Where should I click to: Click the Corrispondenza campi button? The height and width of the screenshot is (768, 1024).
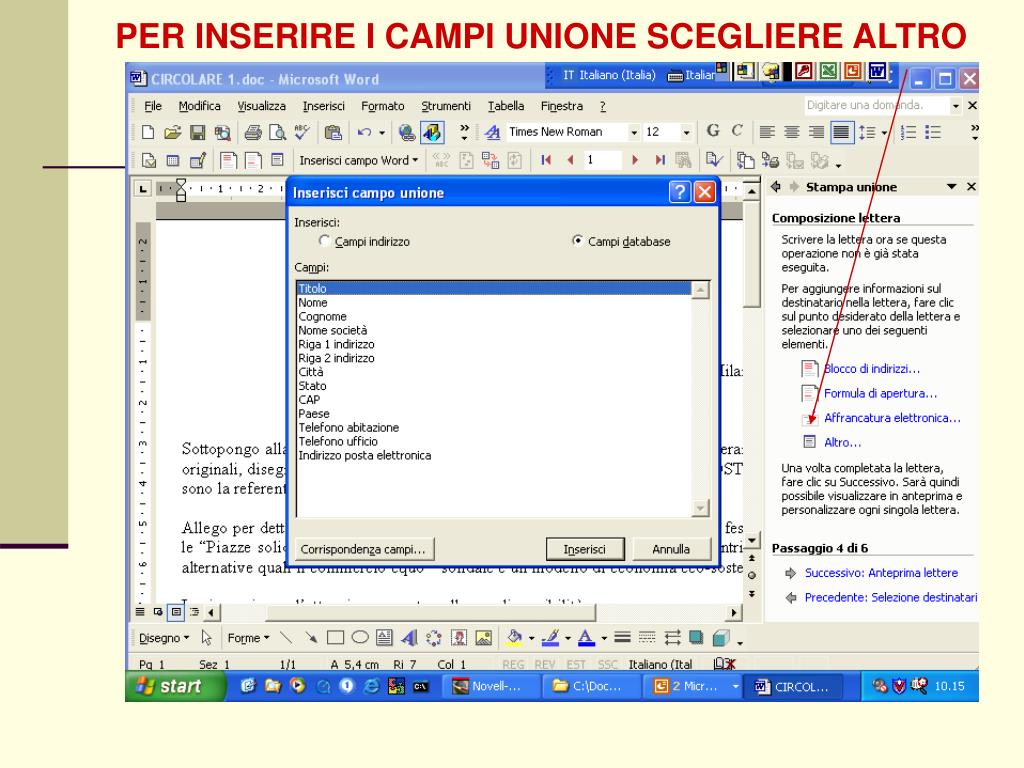363,549
